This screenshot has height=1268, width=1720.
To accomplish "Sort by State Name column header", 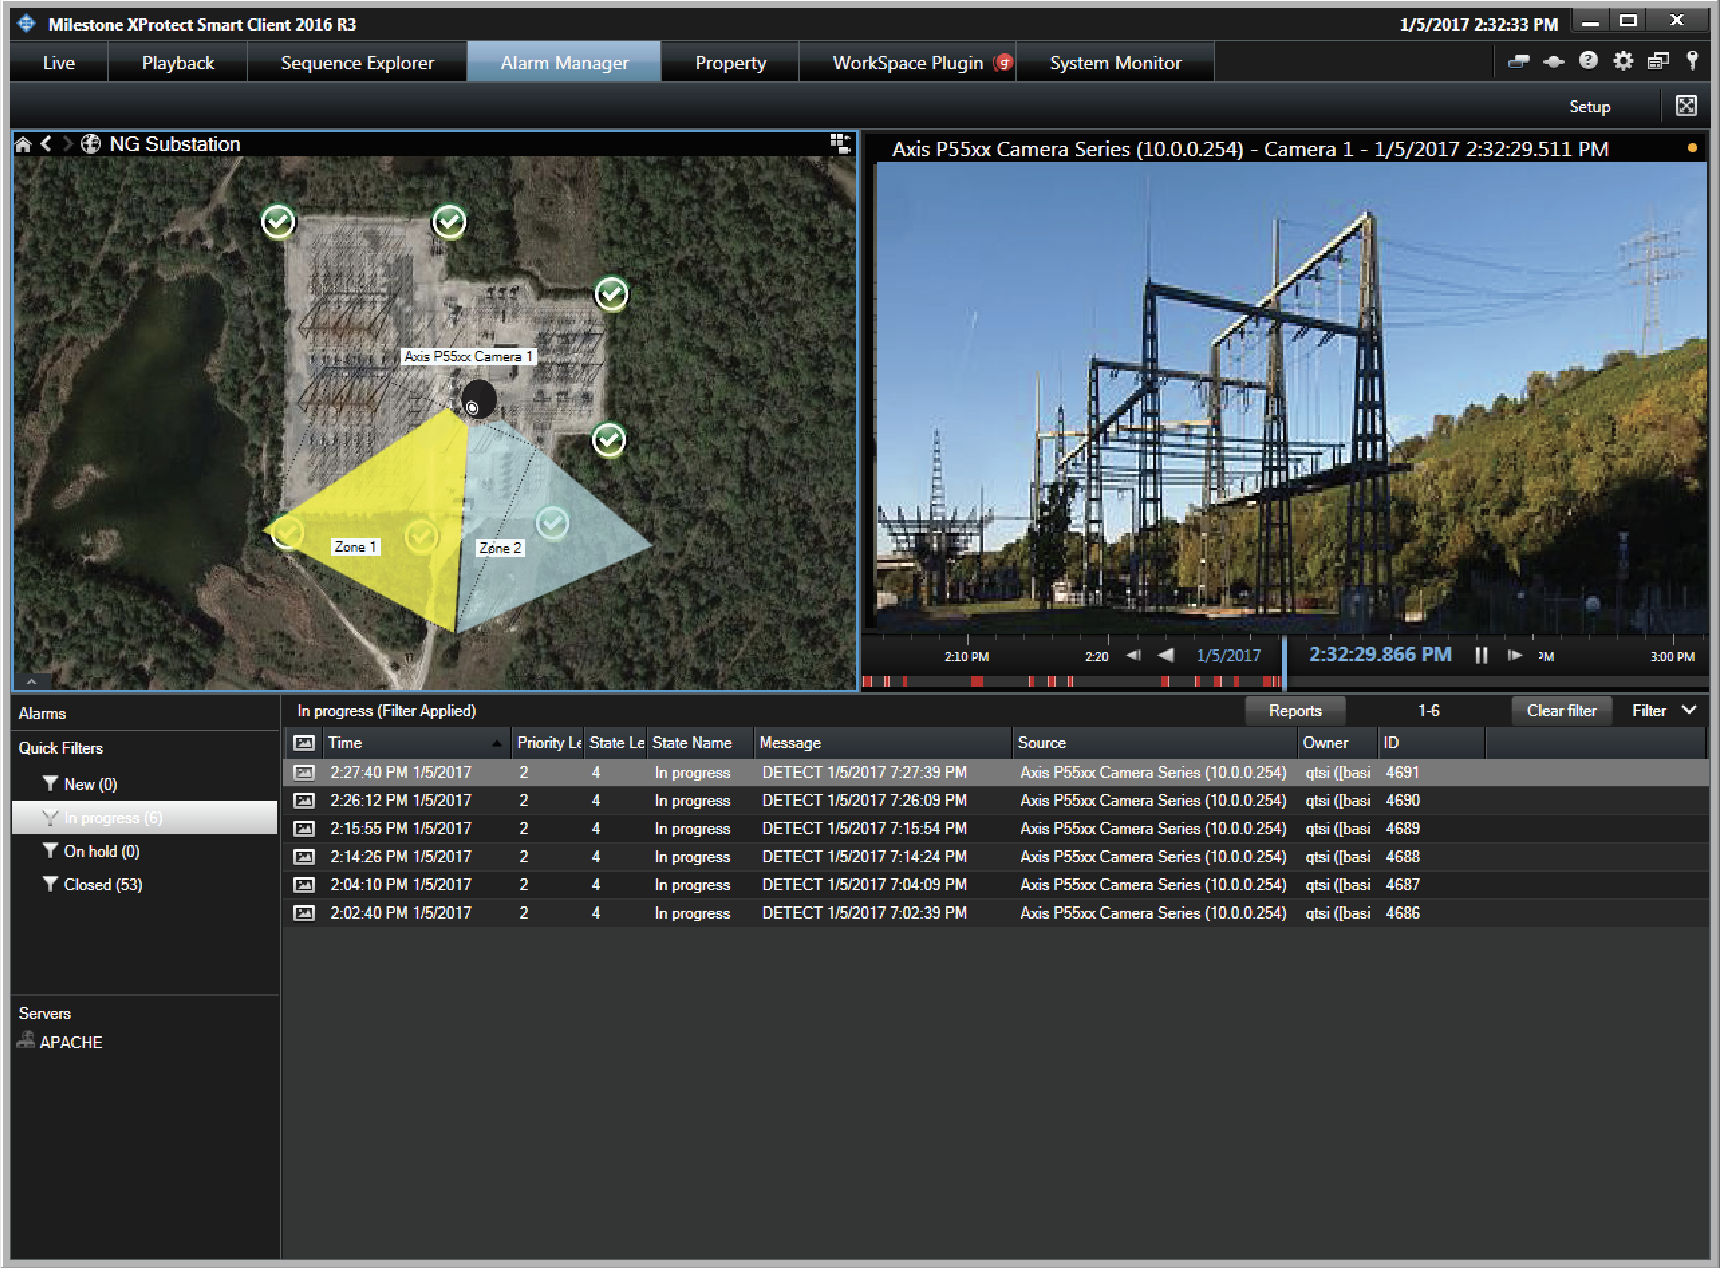I will 699,742.
